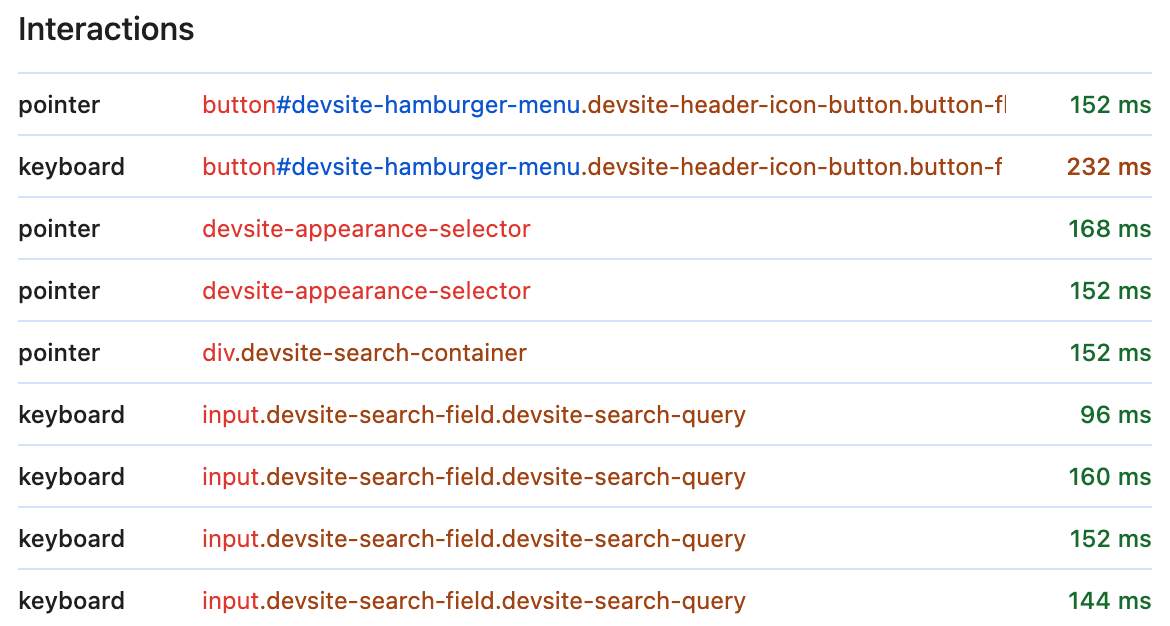Screen dimensions: 1170x626
Task: Open the first devsite-appearance-selector entry
Action: 366,229
